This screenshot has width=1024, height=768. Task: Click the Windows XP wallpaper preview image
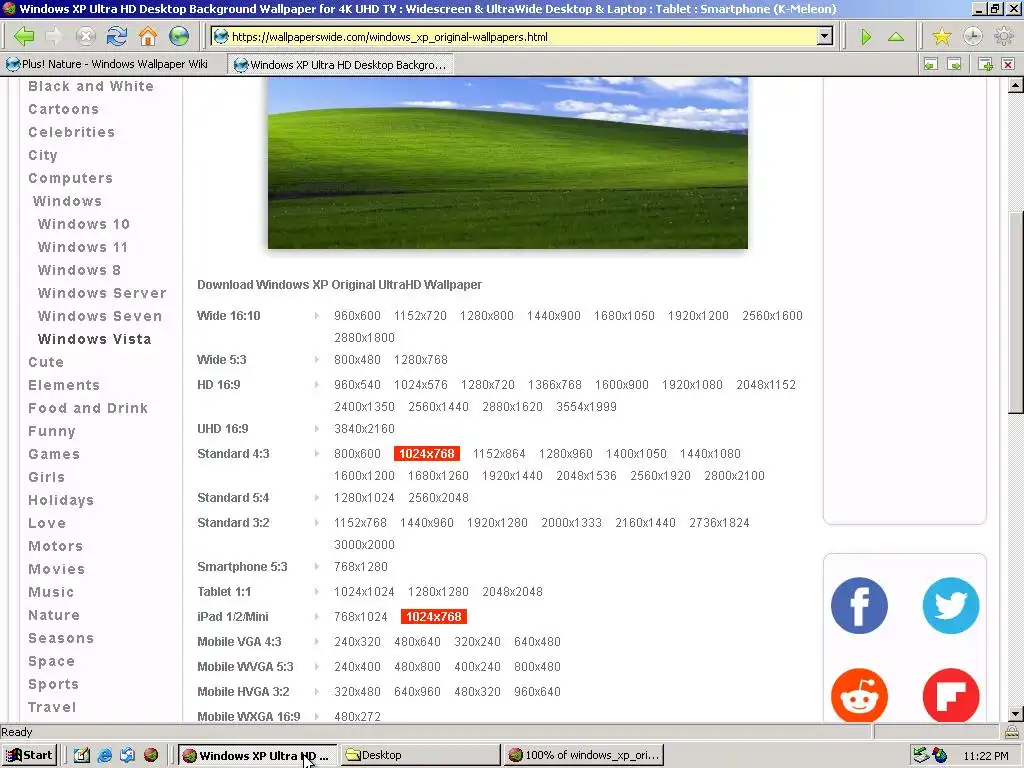507,163
